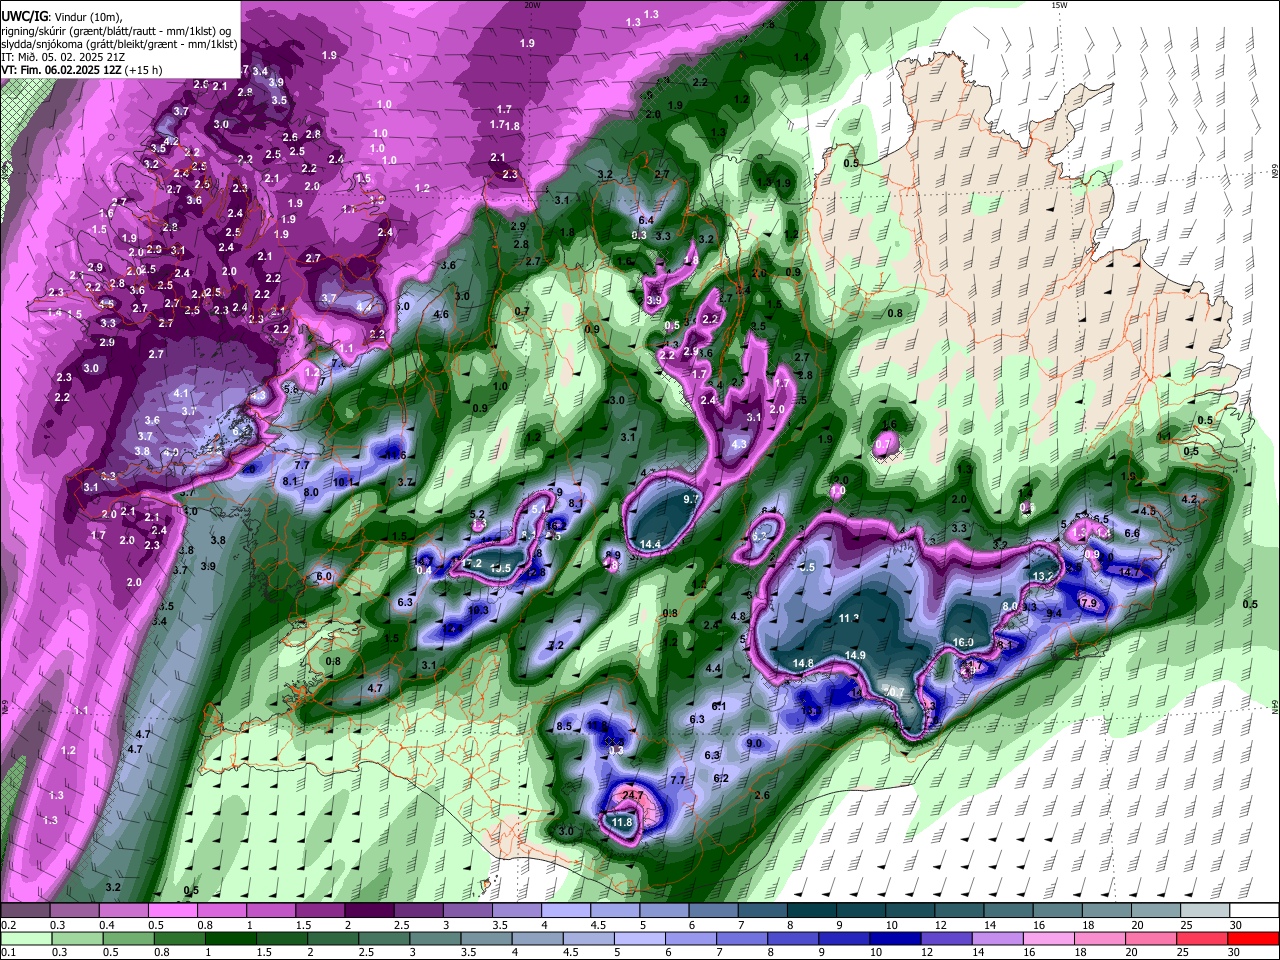Screen dimensions: 1280x960
Task: Pick the light pink rain swatch between 16 and 18
Action: [1050, 938]
